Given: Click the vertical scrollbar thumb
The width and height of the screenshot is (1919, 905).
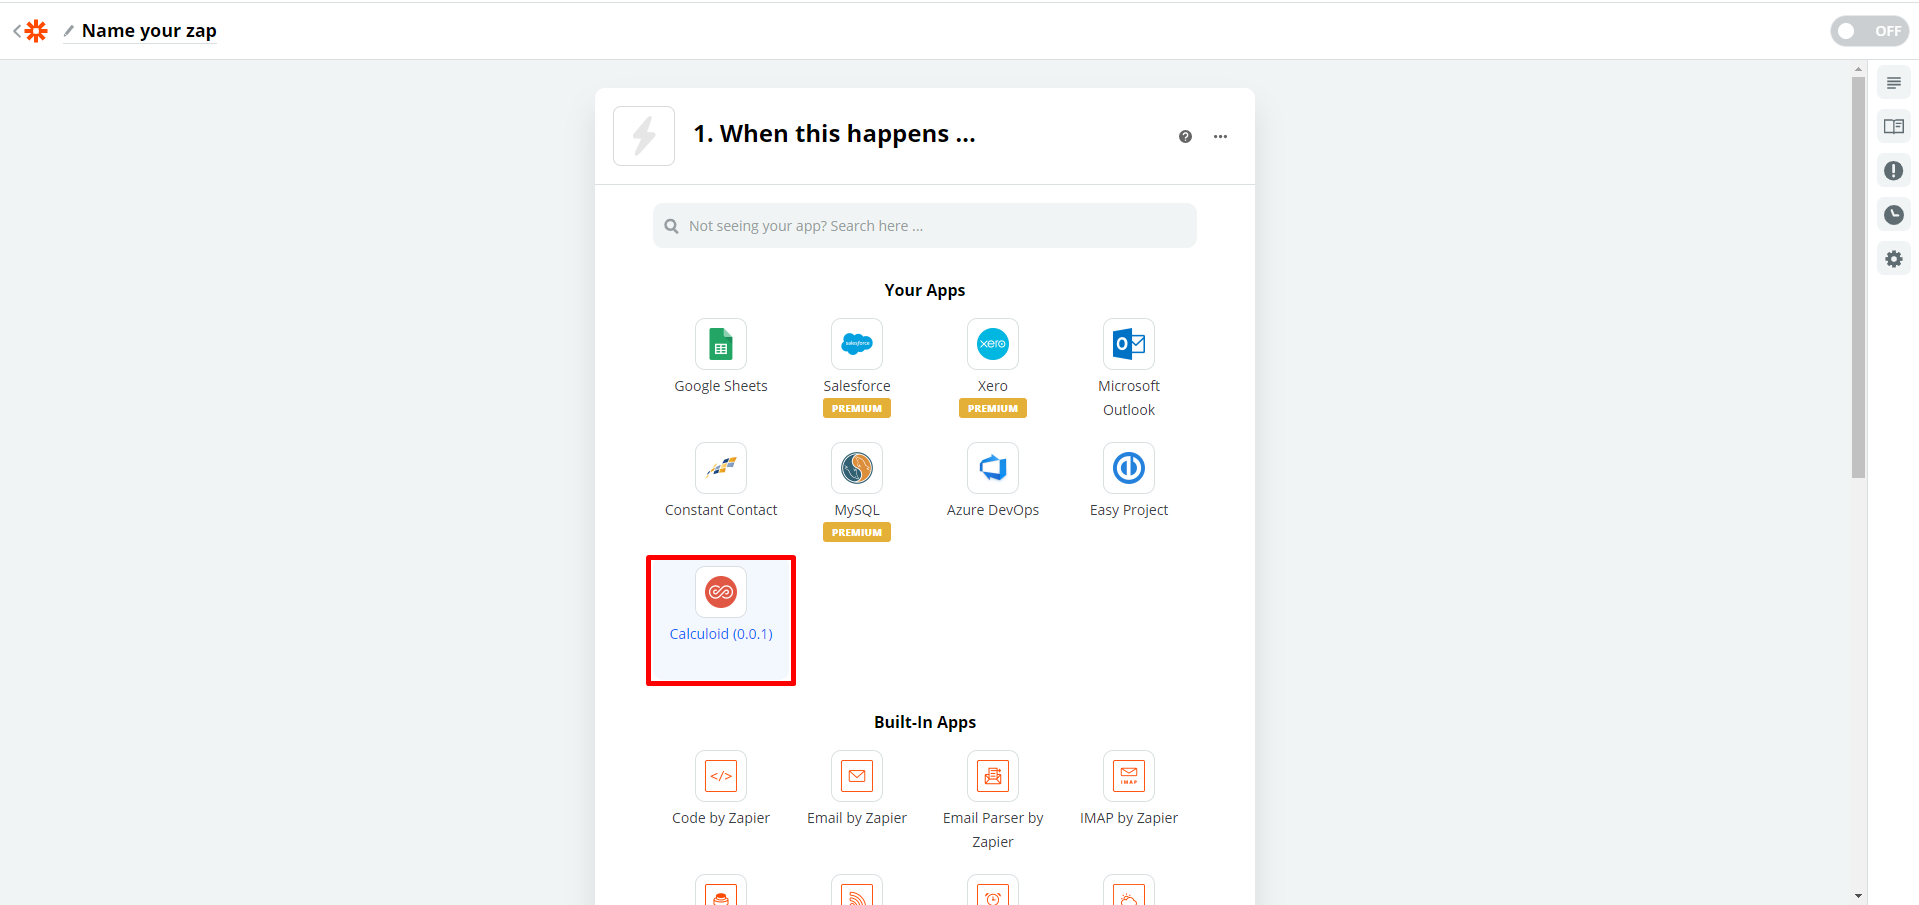Looking at the screenshot, I should pyautogui.click(x=1858, y=278).
